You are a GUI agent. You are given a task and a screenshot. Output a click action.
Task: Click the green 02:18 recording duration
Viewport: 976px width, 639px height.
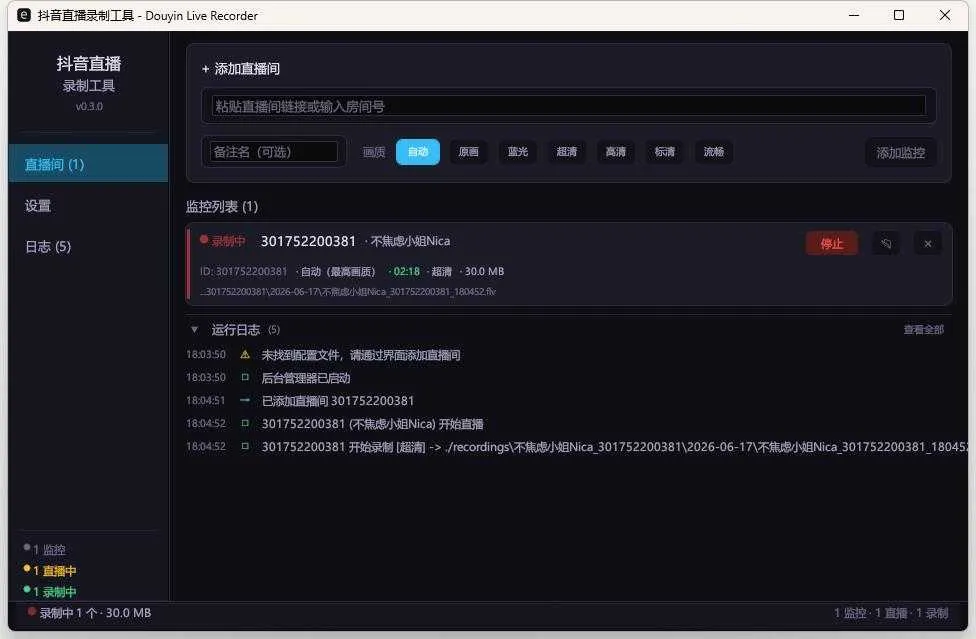(x=406, y=271)
